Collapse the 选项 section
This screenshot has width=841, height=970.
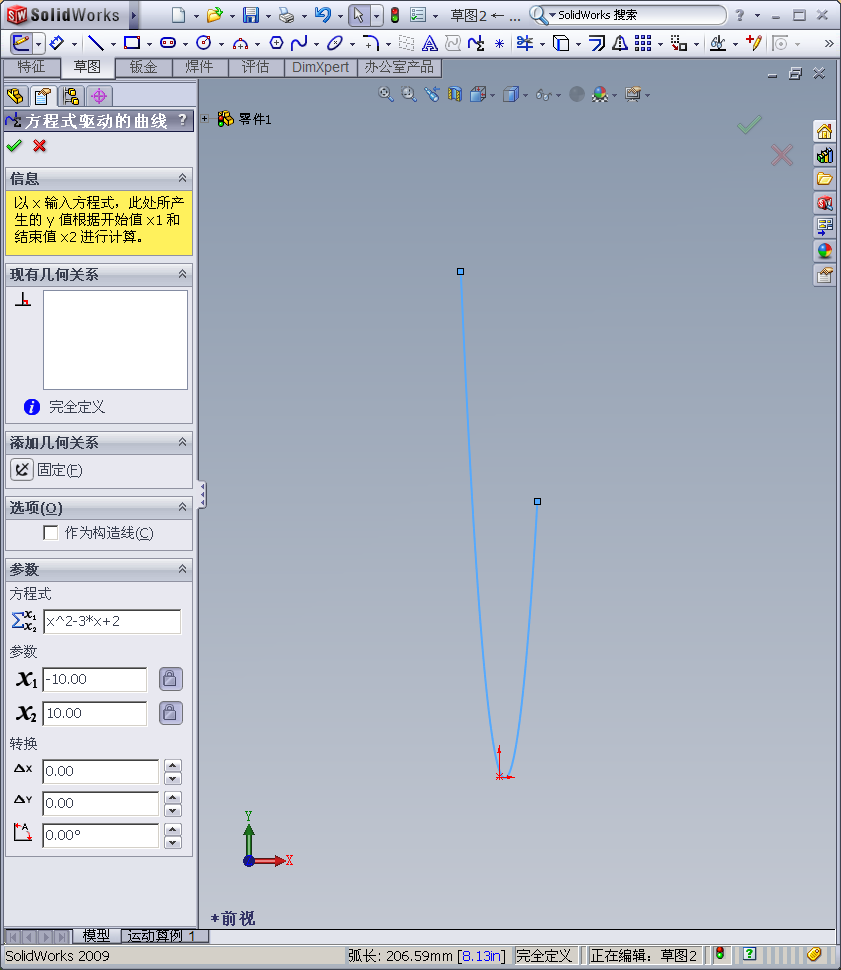point(183,507)
